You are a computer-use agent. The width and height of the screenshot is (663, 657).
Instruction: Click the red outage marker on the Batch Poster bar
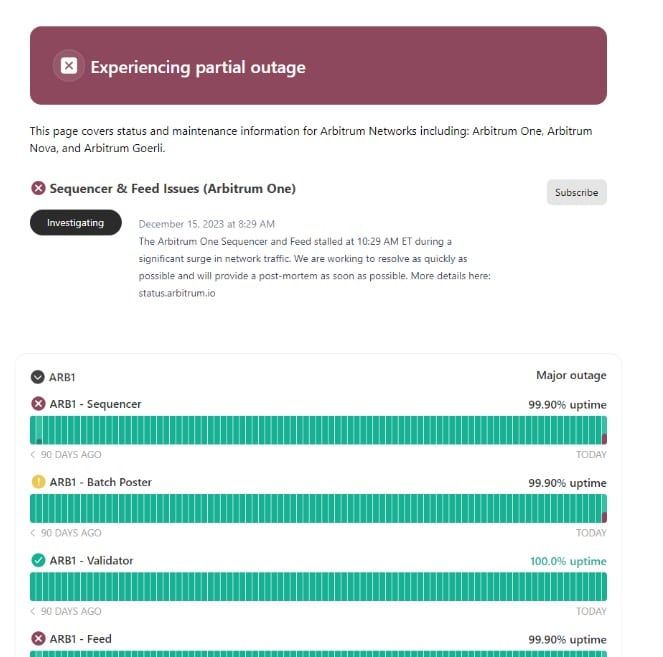[604, 517]
